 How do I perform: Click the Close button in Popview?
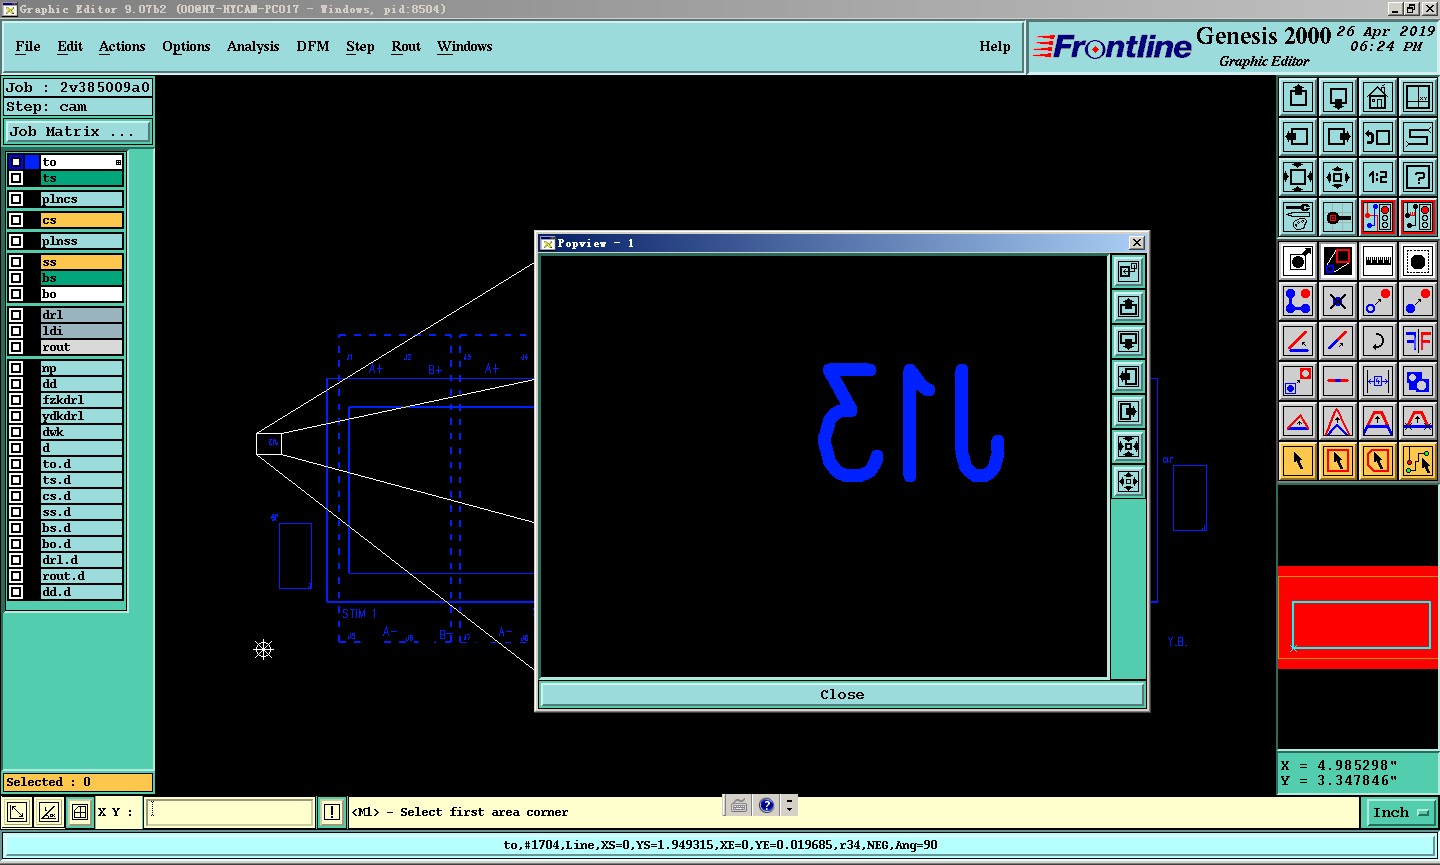tap(842, 694)
